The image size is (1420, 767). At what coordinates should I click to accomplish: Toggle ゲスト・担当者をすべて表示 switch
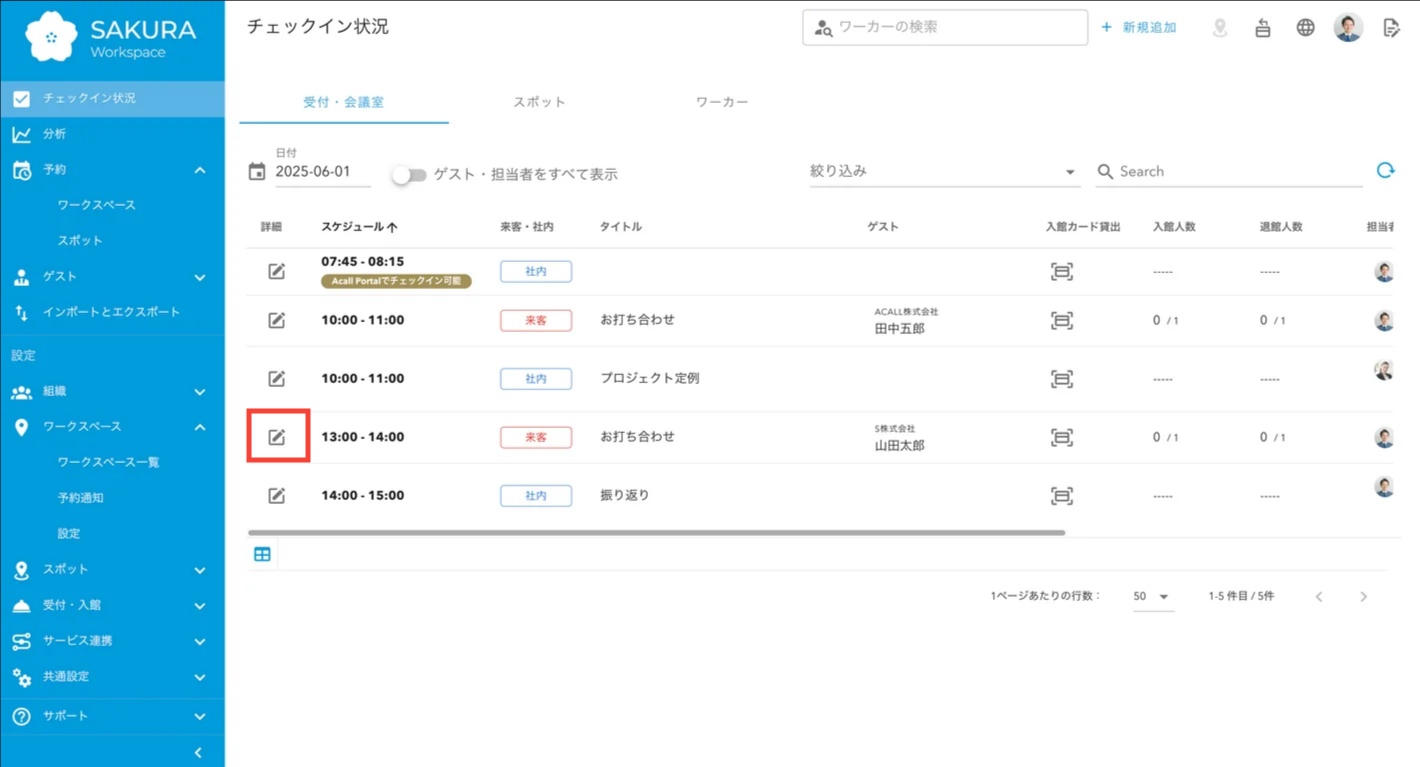tap(409, 175)
